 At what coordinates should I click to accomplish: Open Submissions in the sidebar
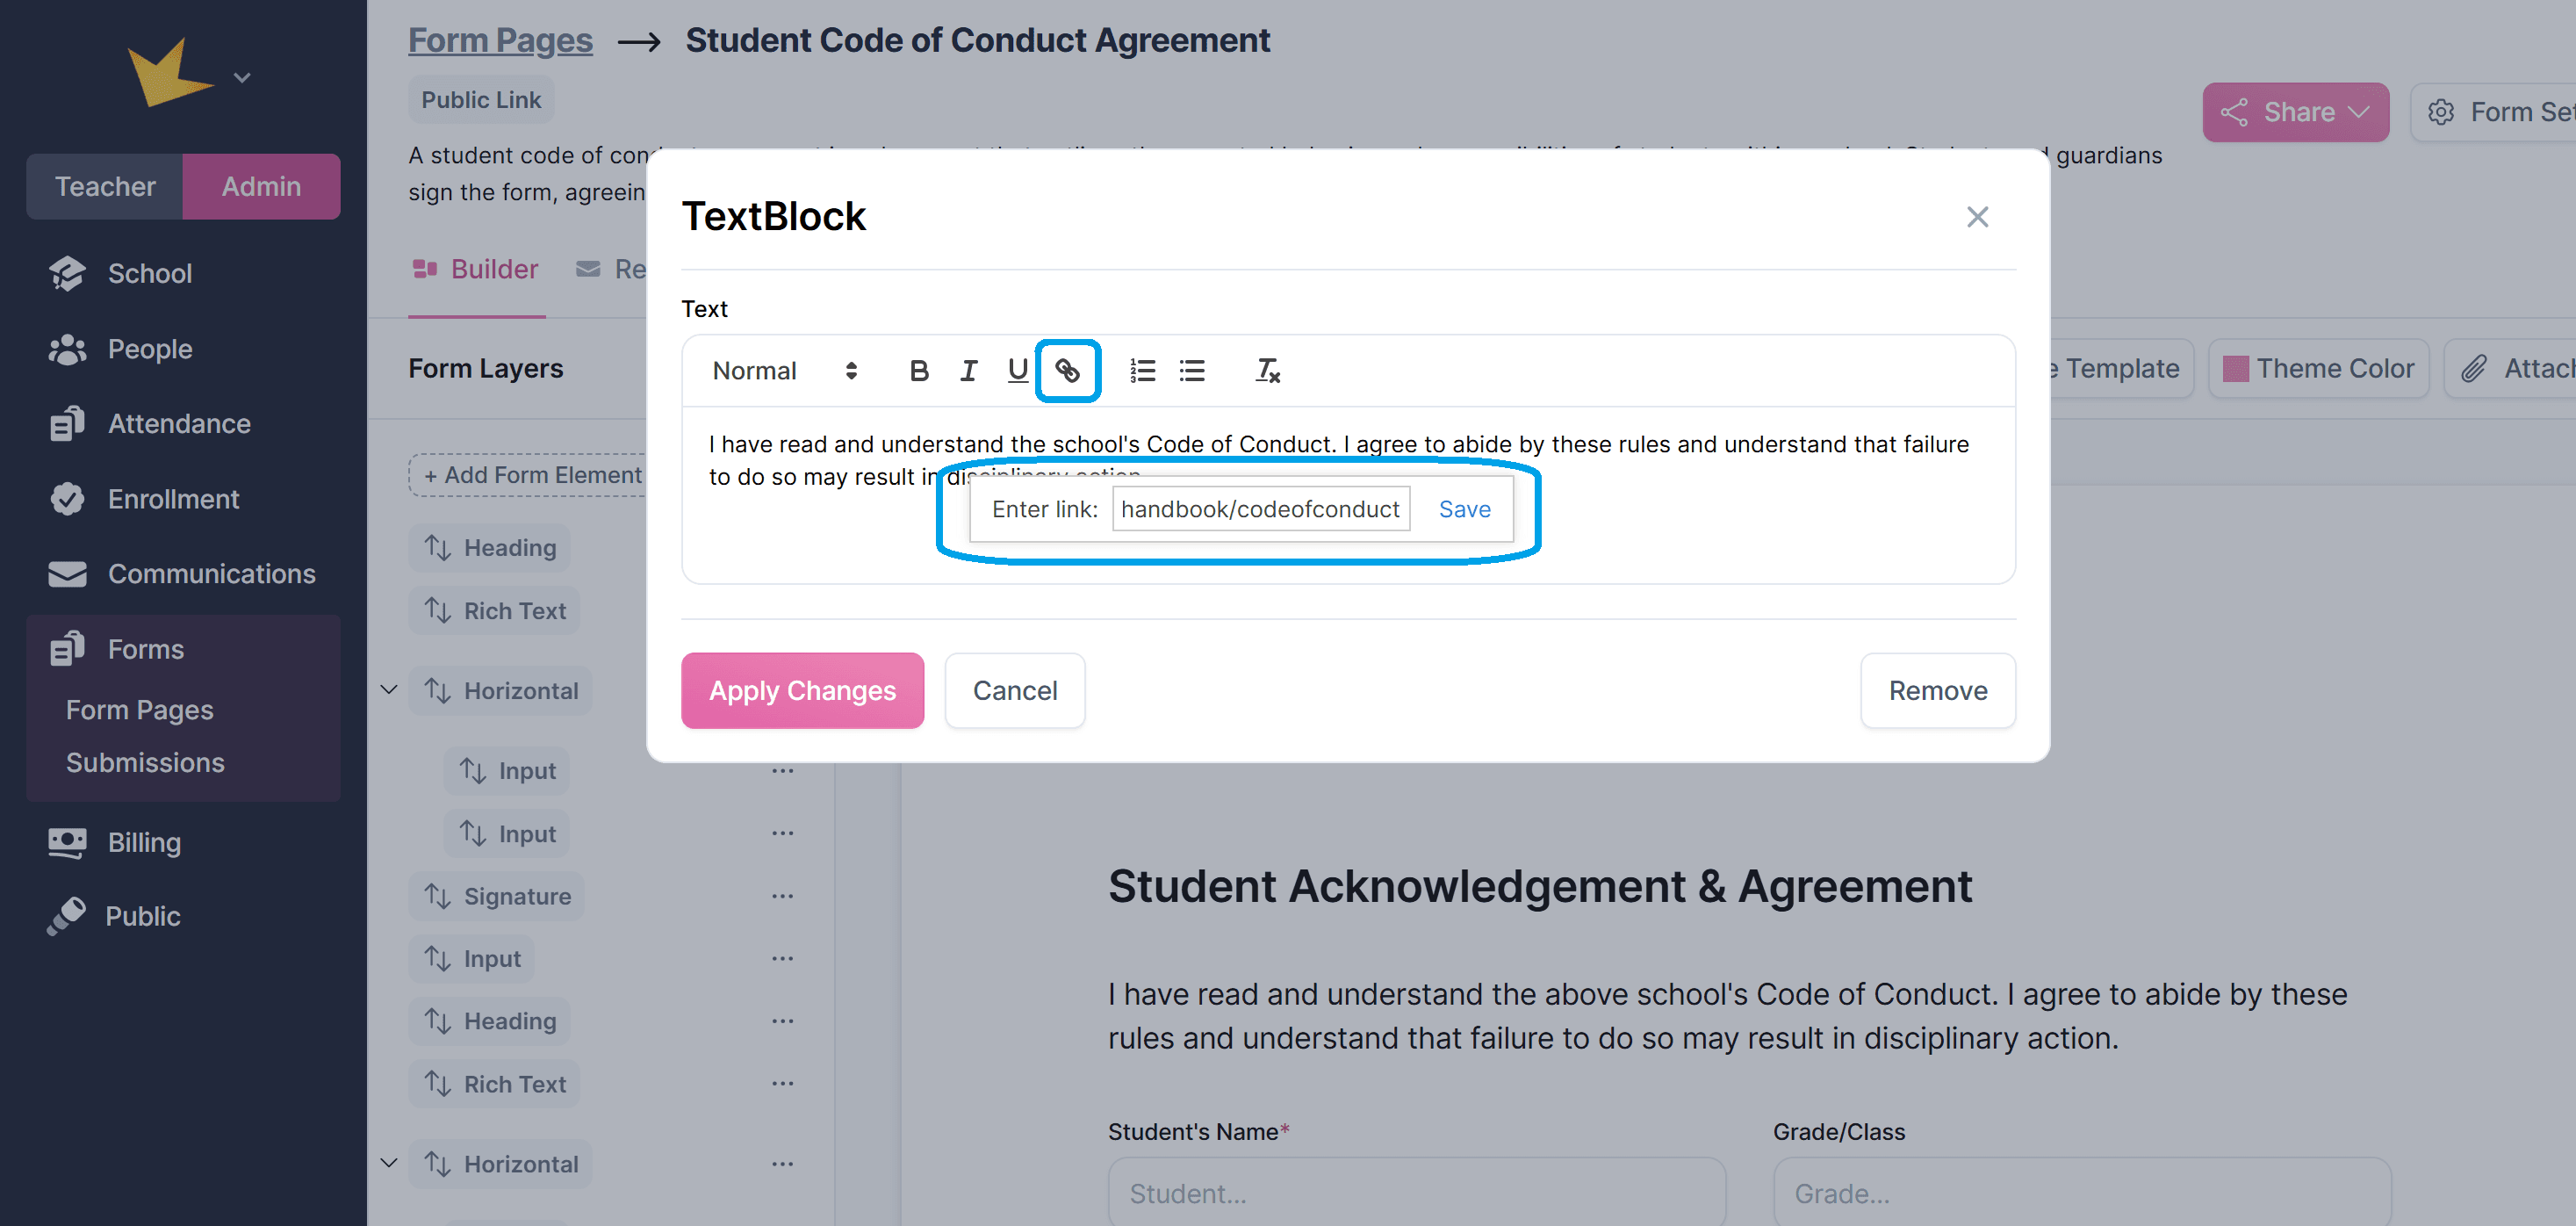[x=145, y=762]
